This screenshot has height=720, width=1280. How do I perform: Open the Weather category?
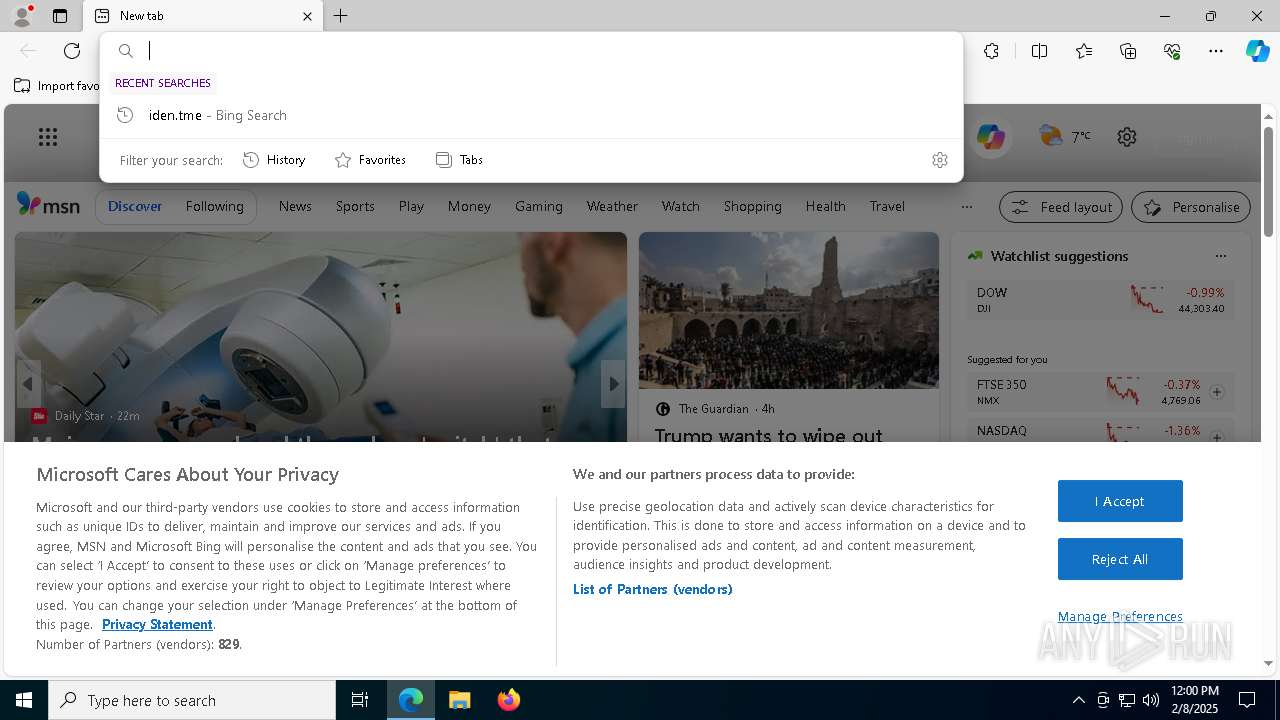coord(612,206)
